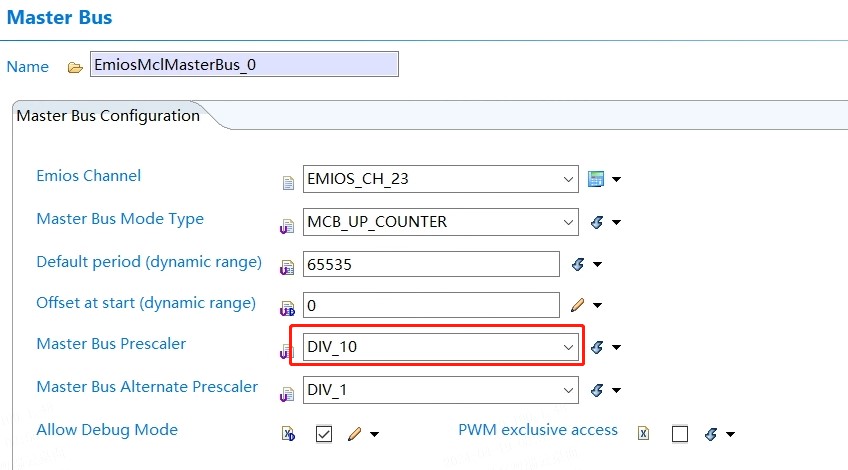
Task: Click the calculated-value icon beside Master Bus Alternate Prescaler
Action: click(597, 390)
